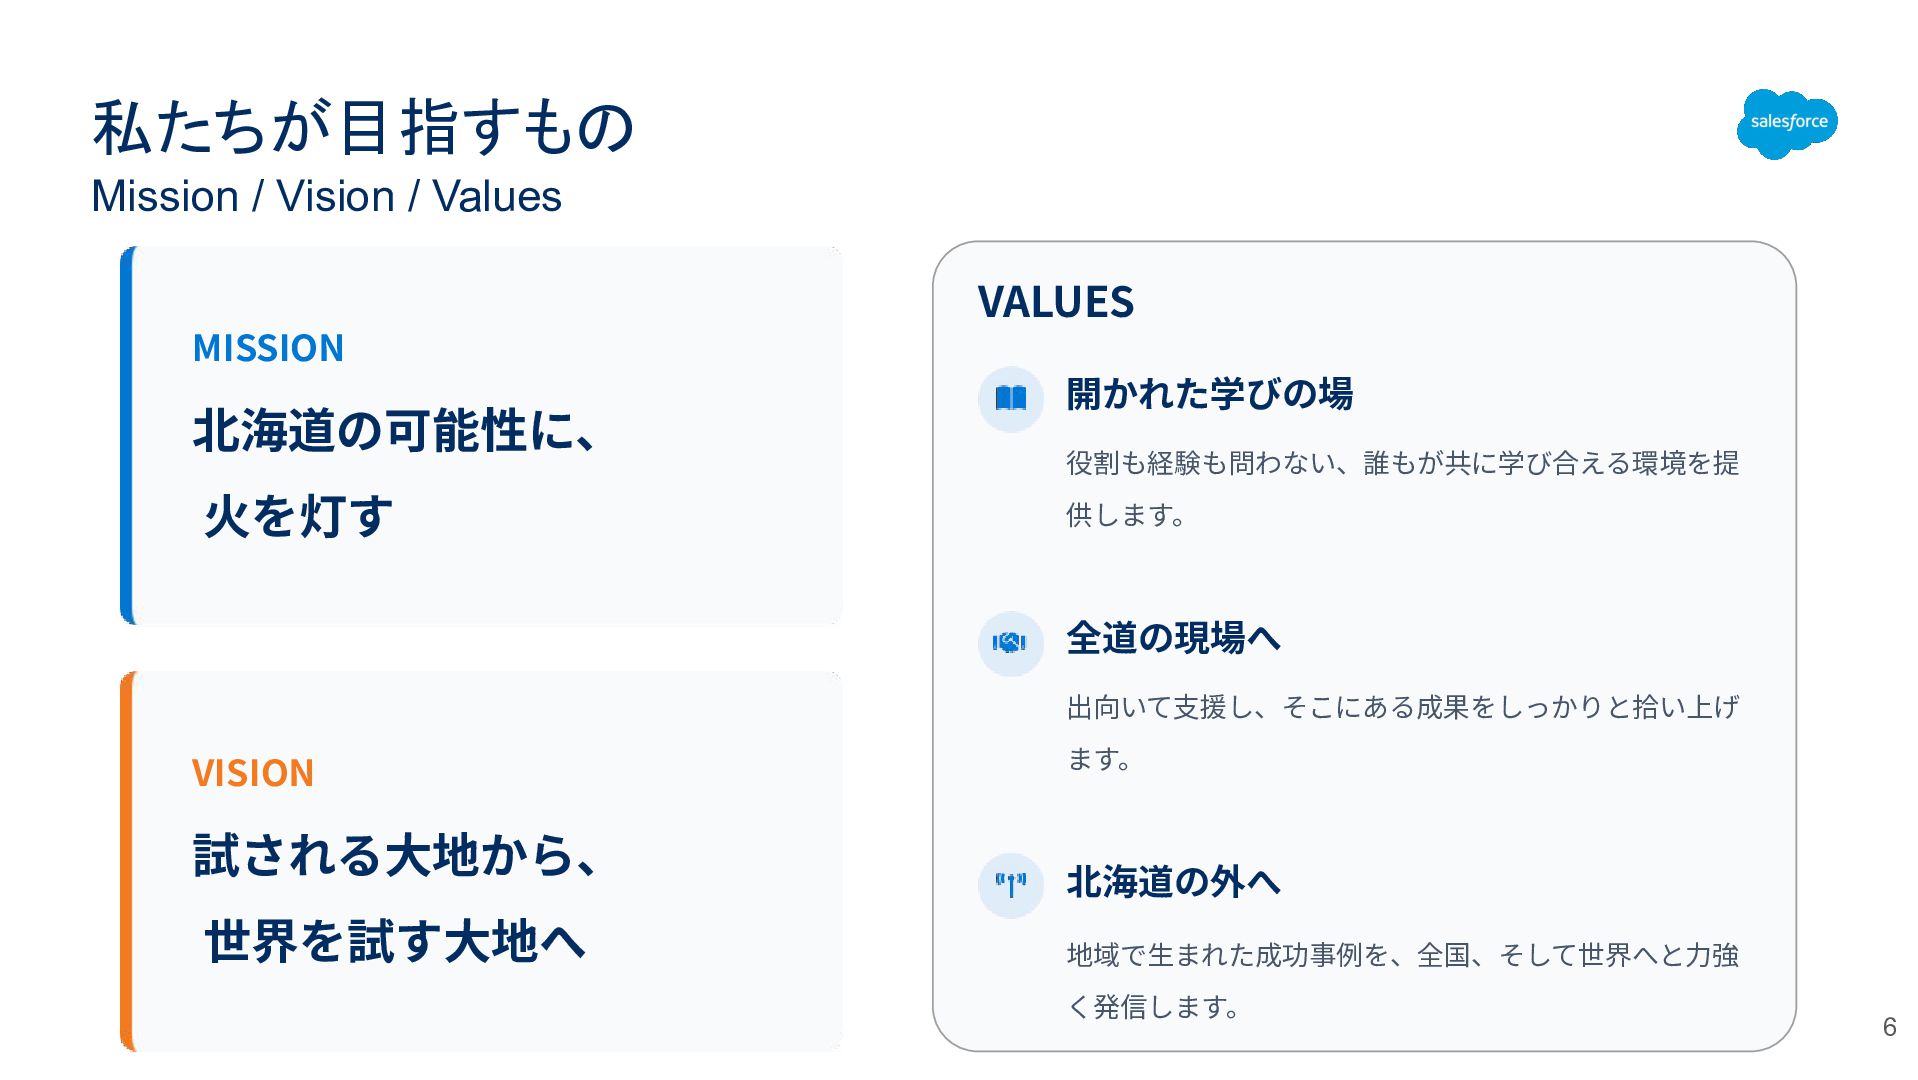Click the description starting with 出向いて支援し
This screenshot has width=1918, height=1080.
pos(1402,732)
